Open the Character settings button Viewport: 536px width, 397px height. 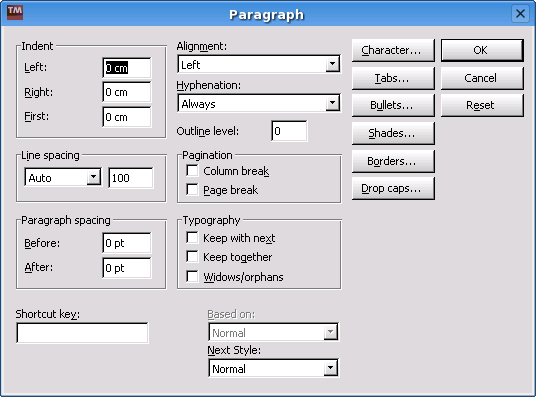point(393,50)
